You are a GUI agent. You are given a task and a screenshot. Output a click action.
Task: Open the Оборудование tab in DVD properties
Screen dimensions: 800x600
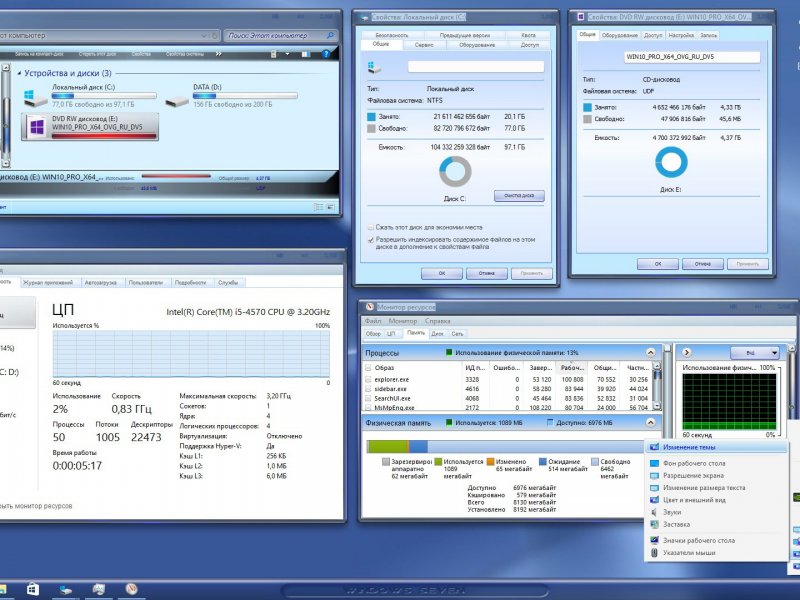pyautogui.click(x=619, y=35)
